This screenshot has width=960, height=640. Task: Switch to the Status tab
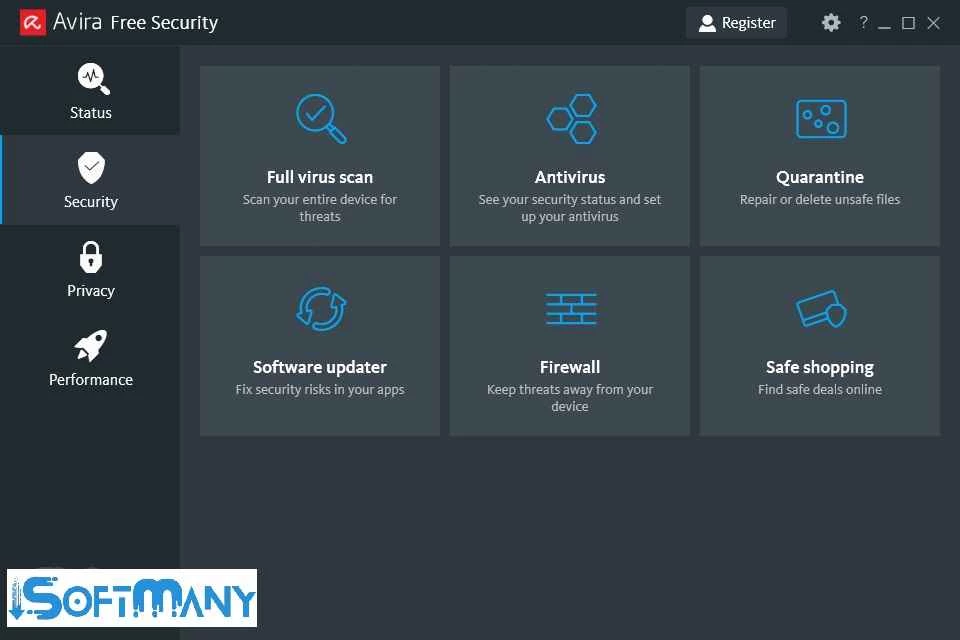click(x=91, y=91)
